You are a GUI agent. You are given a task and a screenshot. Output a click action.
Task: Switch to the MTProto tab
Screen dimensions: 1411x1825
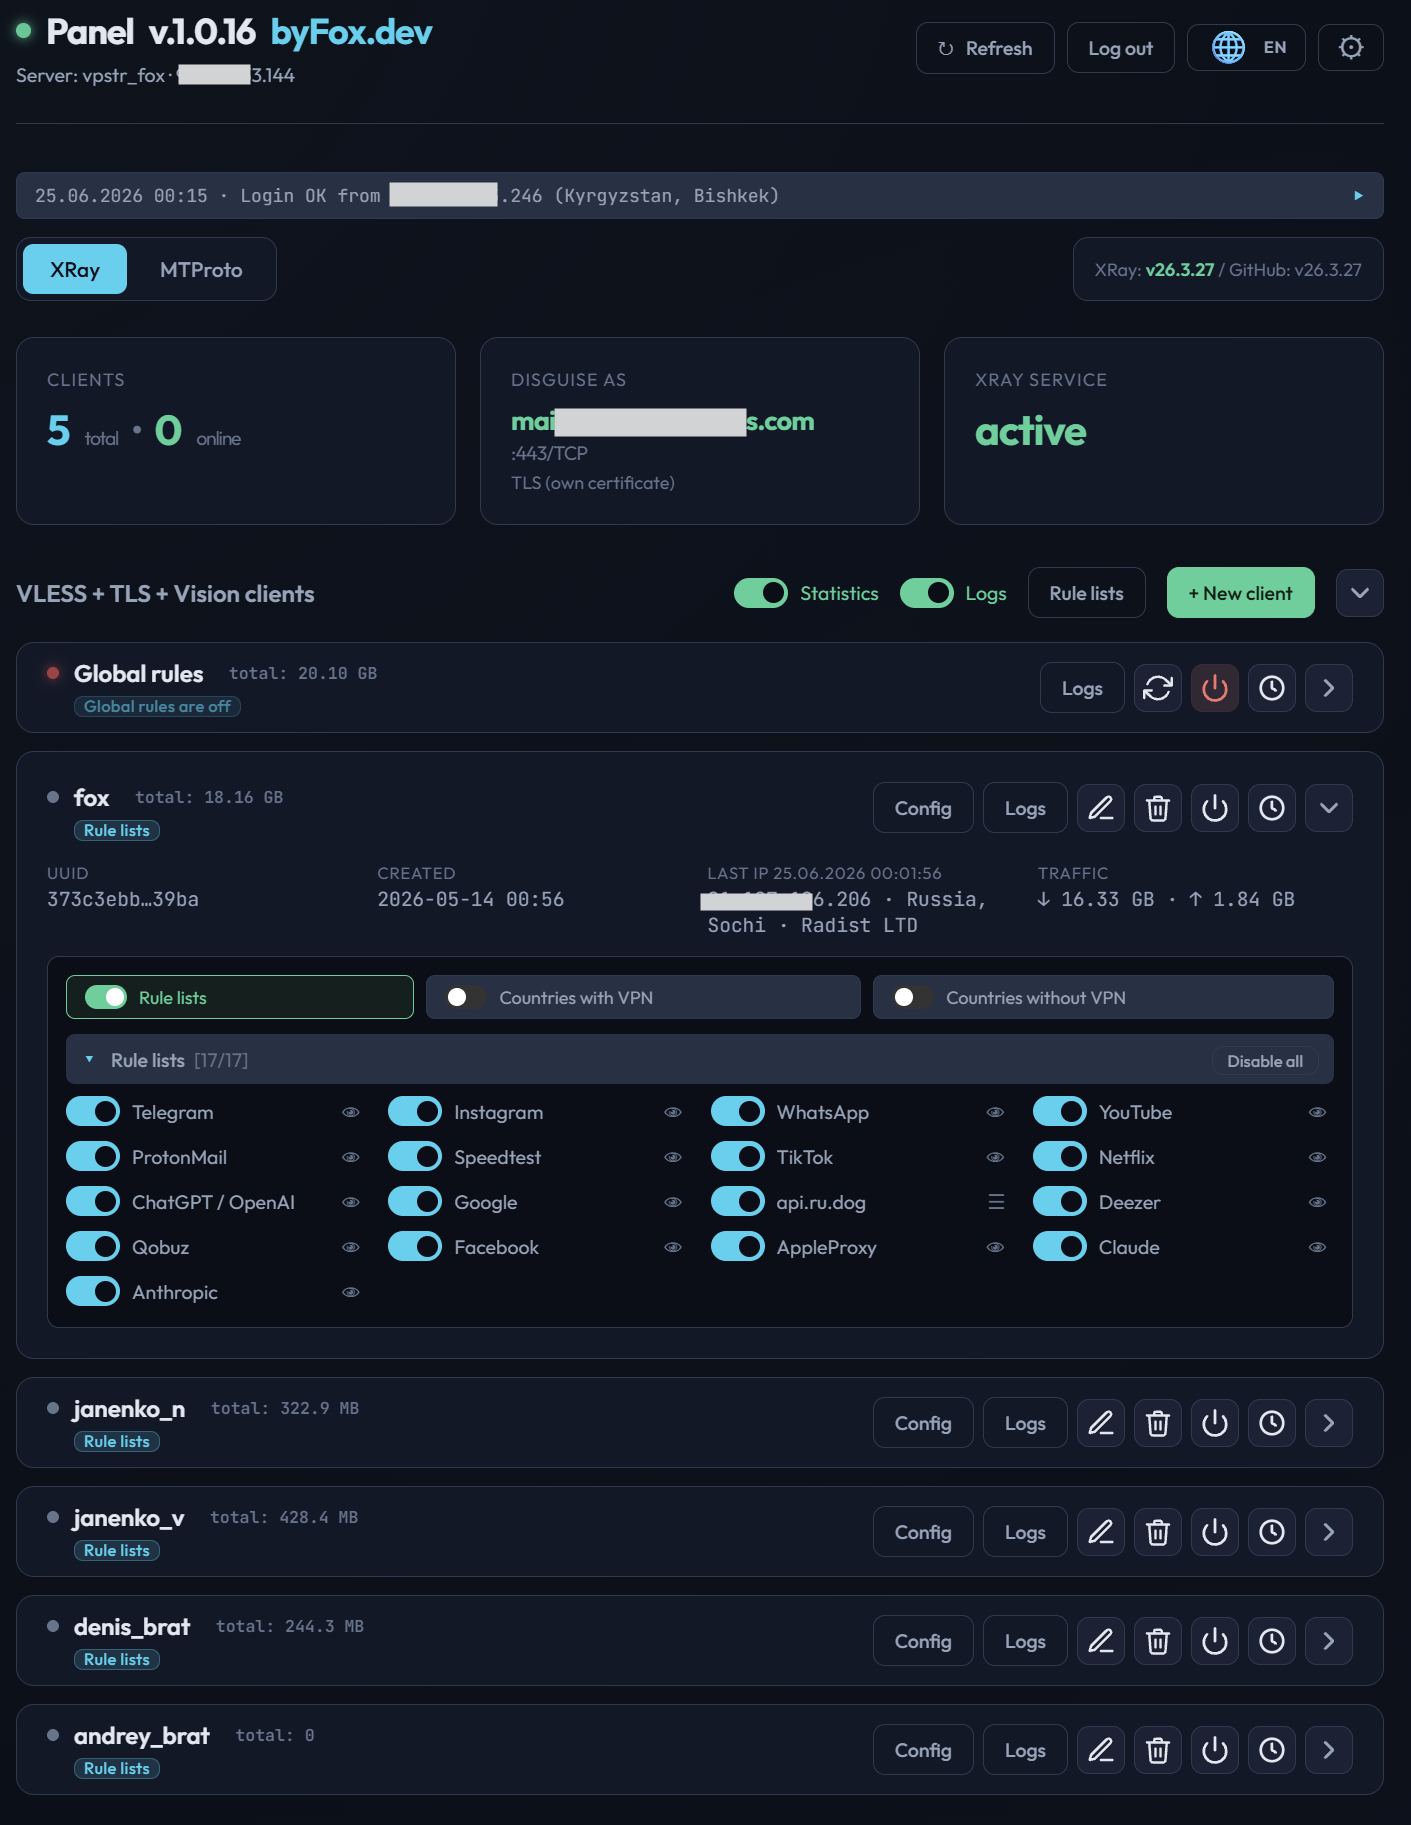[201, 270]
